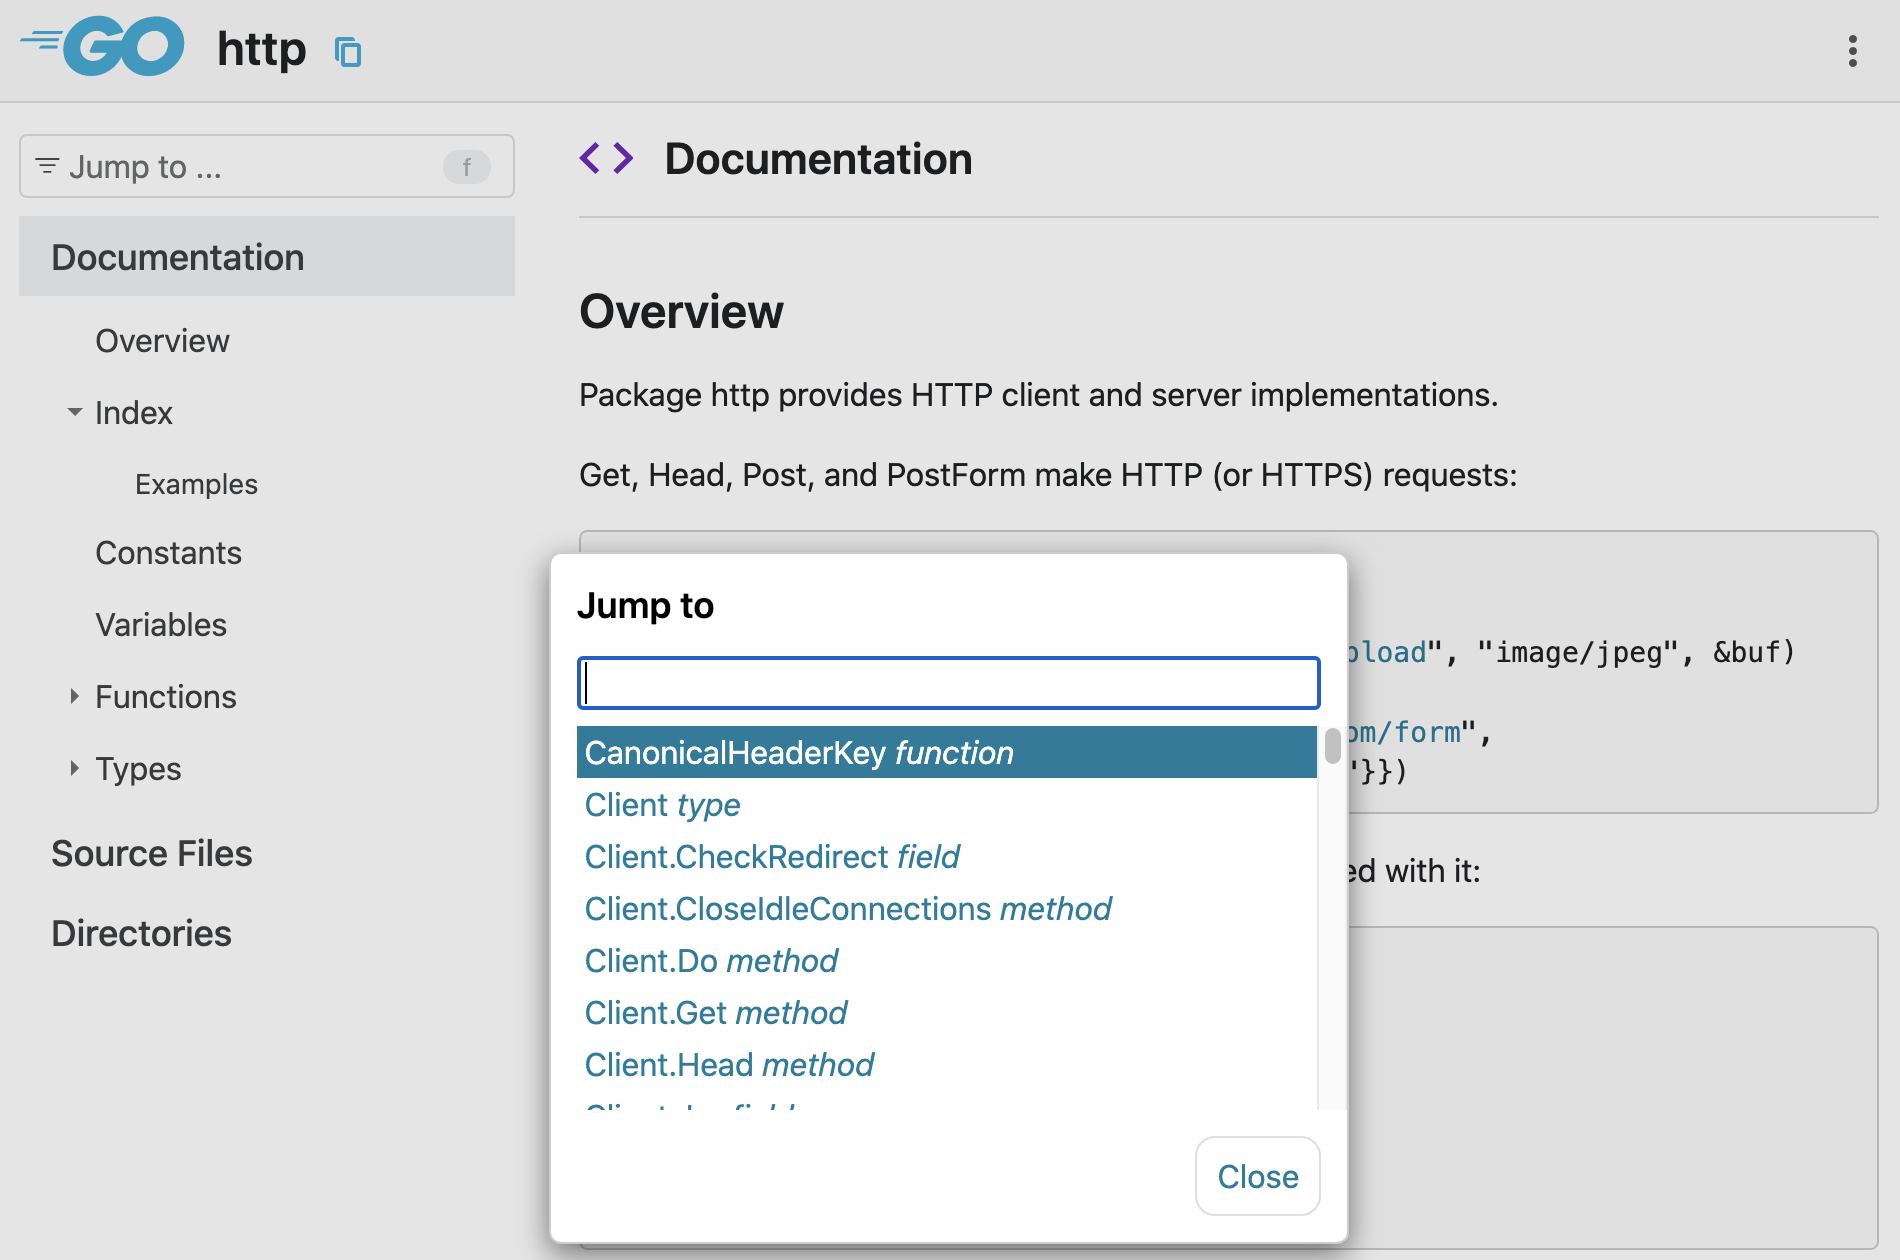The height and width of the screenshot is (1260, 1900).
Task: Expand the Functions section
Action: tap(73, 696)
